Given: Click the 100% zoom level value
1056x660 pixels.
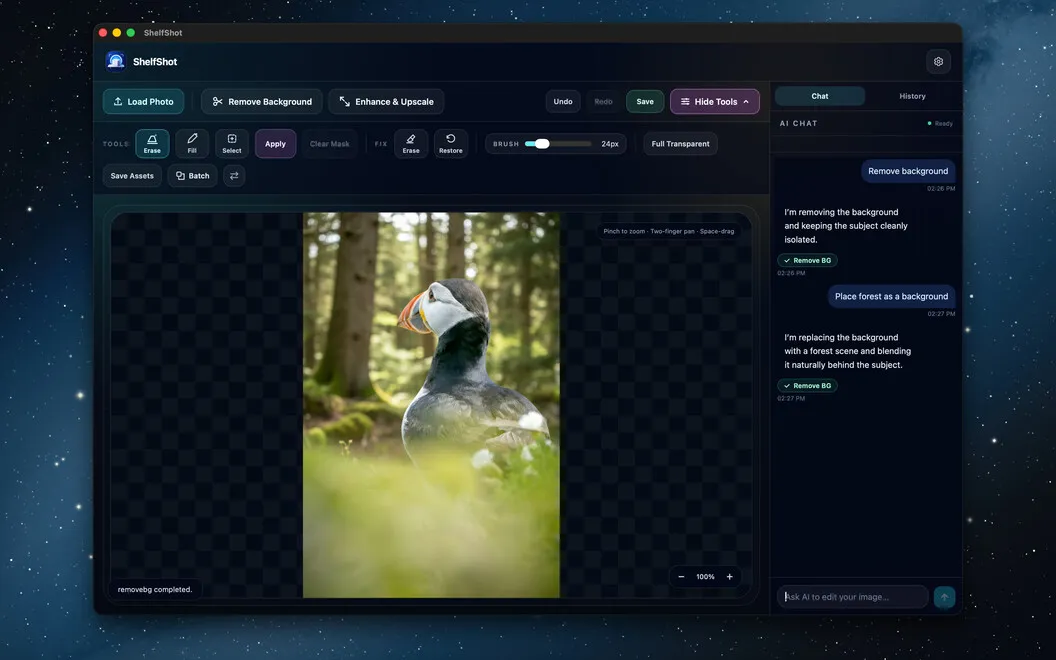Looking at the screenshot, I should point(705,576).
